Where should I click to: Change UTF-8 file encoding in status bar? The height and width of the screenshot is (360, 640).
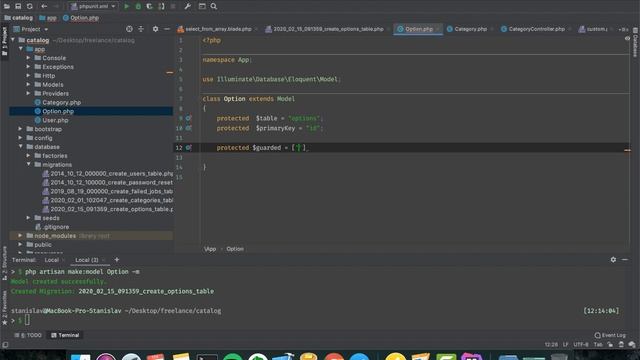point(581,344)
